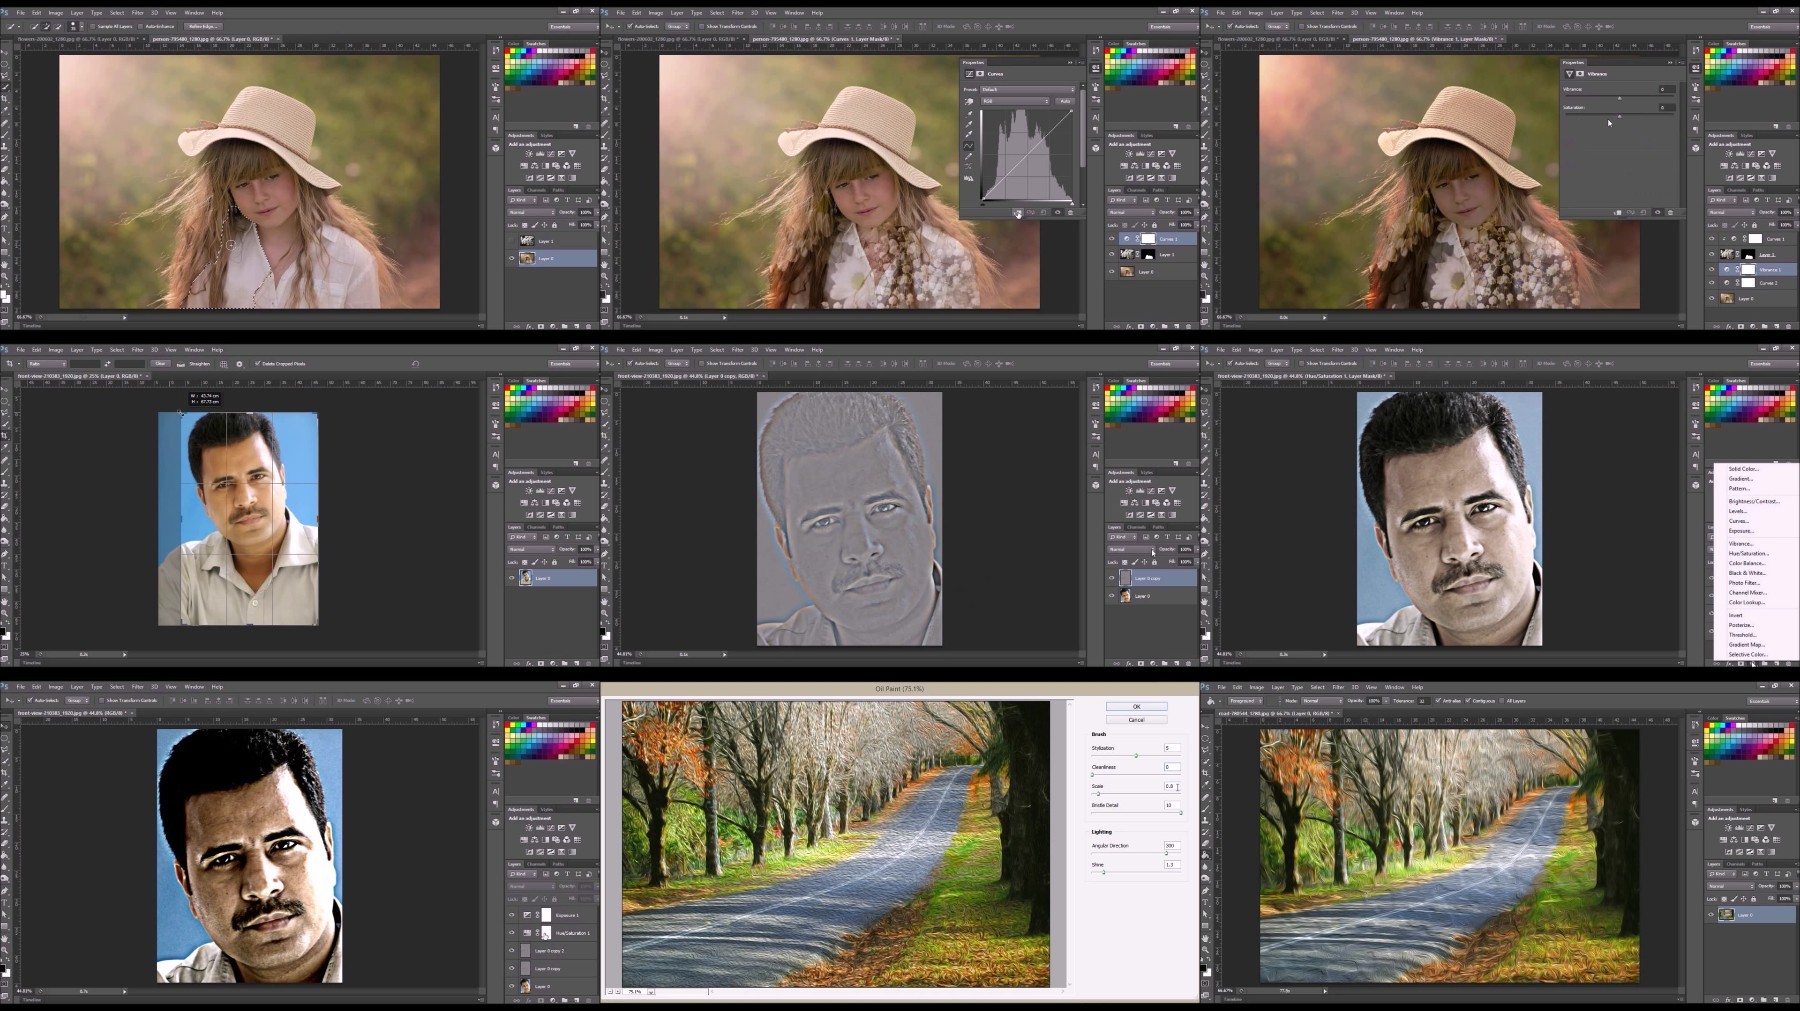Open Group dropdown in Exposure 1 layers window

[77, 700]
